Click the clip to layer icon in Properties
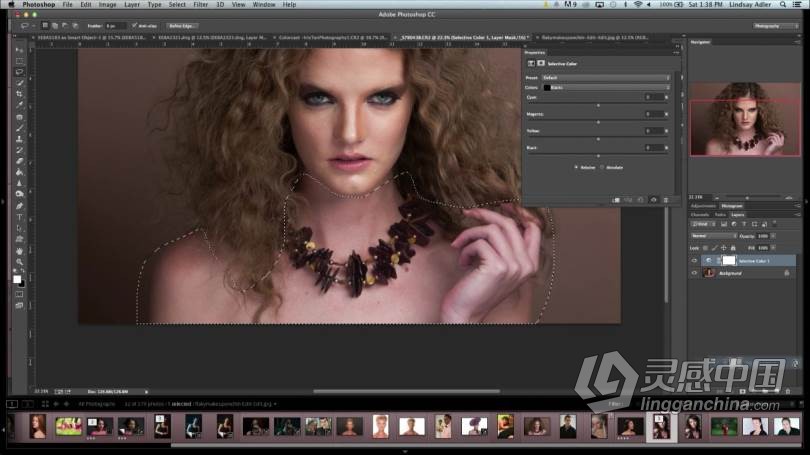The width and height of the screenshot is (810, 455). click(616, 200)
